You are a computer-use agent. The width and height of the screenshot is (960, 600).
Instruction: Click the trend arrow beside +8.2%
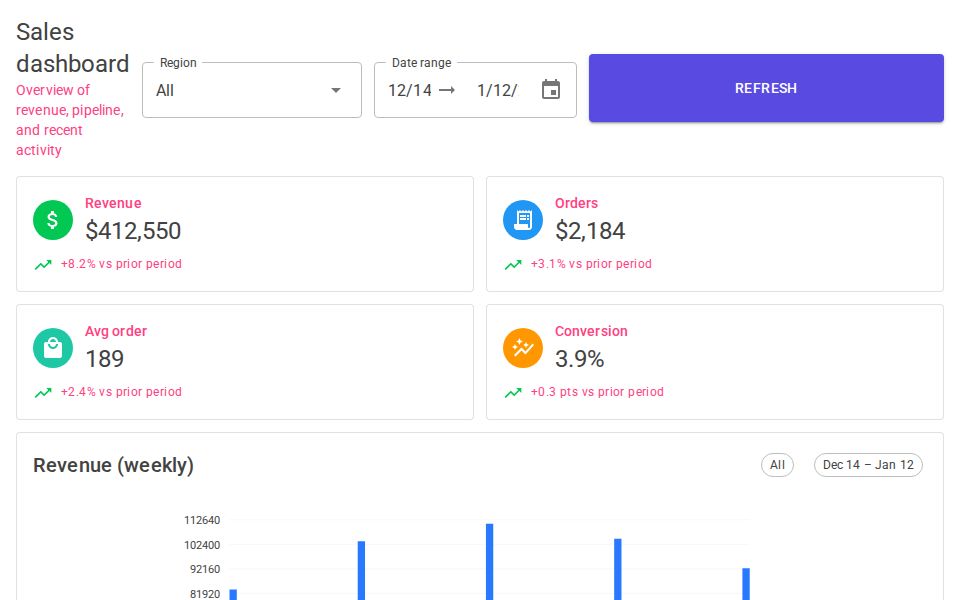43,264
